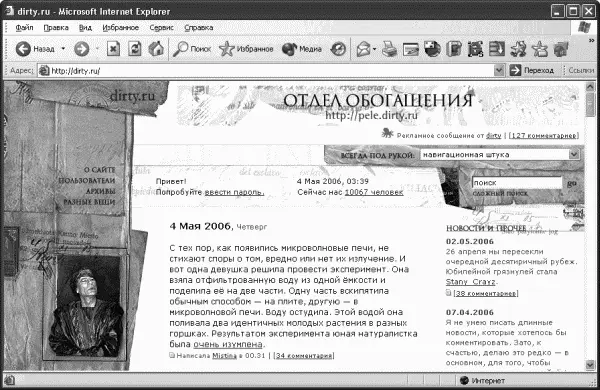Click the page icon in status bar

point(9,380)
